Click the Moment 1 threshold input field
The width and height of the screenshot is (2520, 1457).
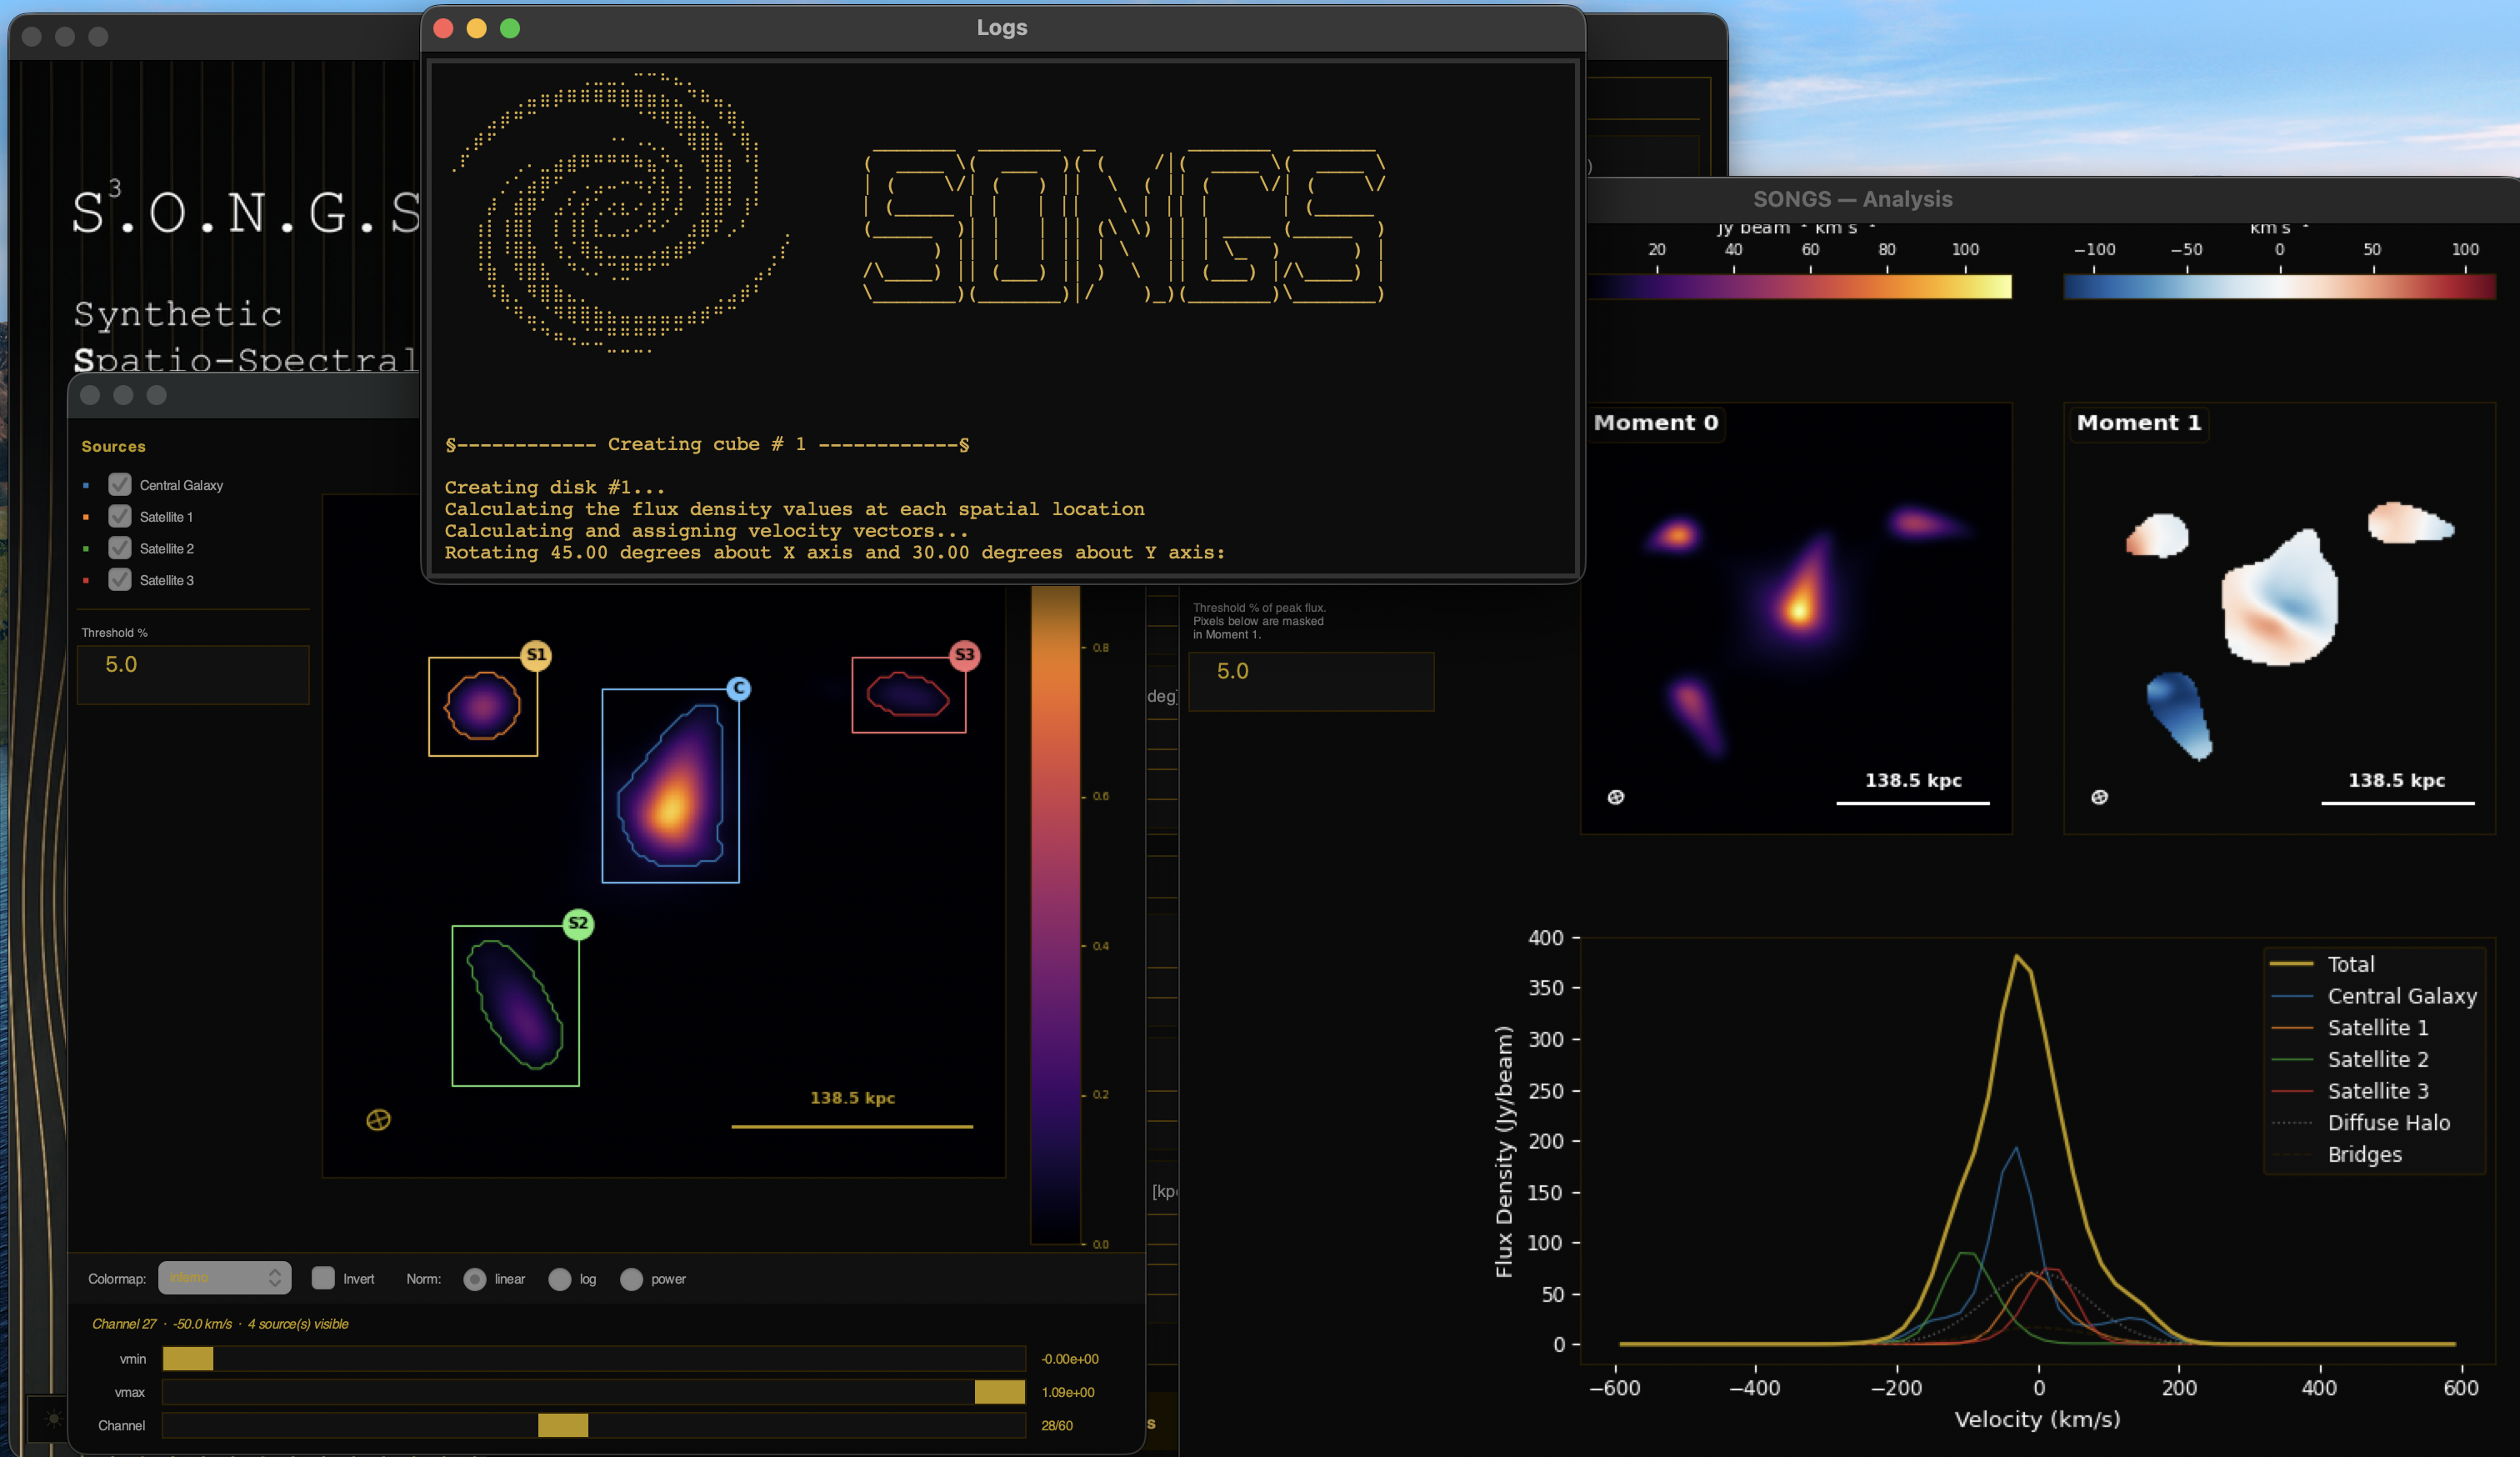pyautogui.click(x=1311, y=681)
